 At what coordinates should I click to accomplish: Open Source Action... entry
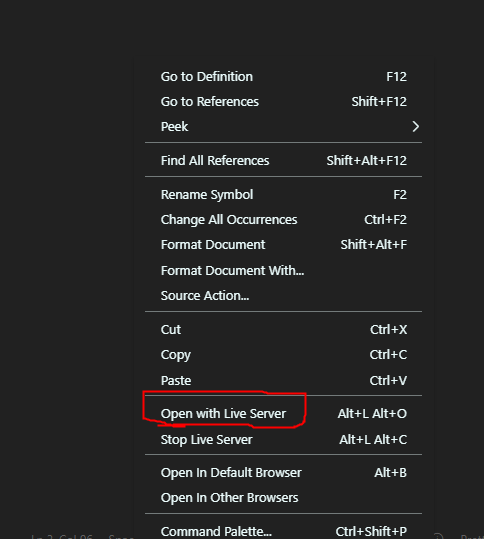tap(284, 296)
